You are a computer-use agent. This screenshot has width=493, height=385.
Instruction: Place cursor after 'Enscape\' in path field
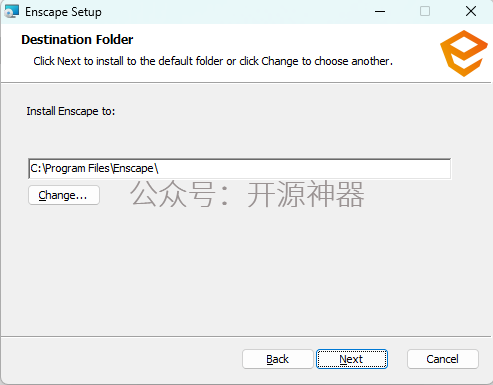coord(159,169)
